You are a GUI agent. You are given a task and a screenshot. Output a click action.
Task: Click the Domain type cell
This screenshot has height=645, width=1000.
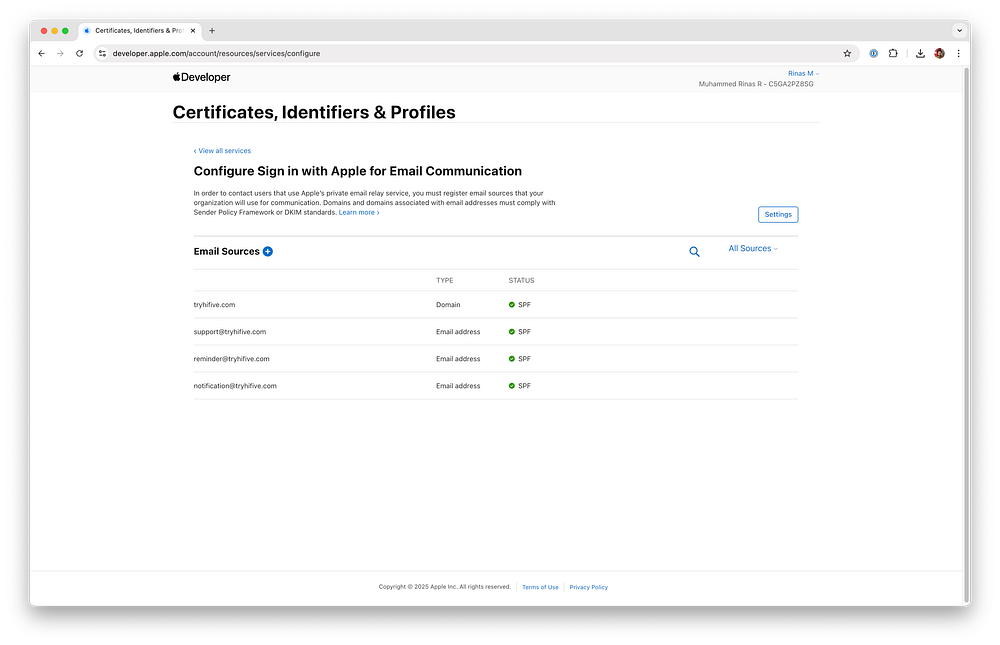click(448, 305)
